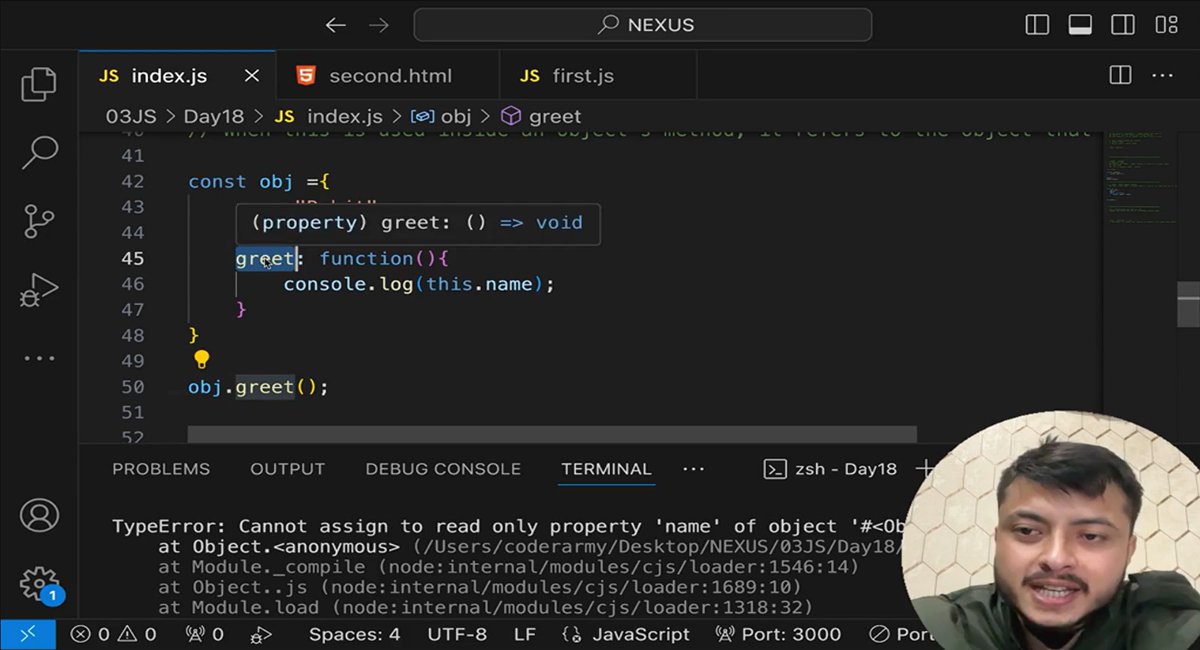
Task: Click the Port: 3000 Live Server item
Action: pos(778,634)
